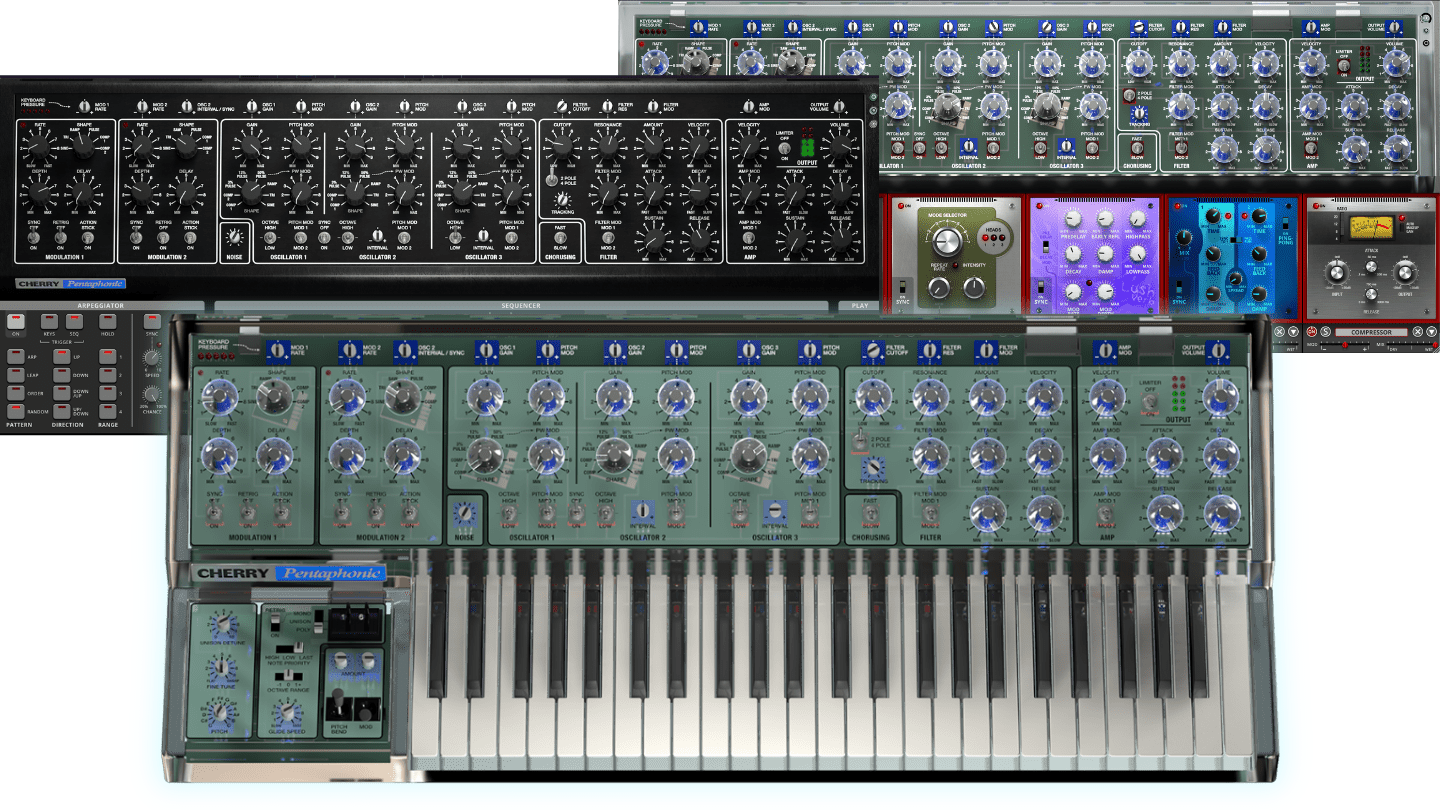Viewport: 1440px width, 810px height.
Task: Click the compressor S solo icon
Action: pos(1326,331)
